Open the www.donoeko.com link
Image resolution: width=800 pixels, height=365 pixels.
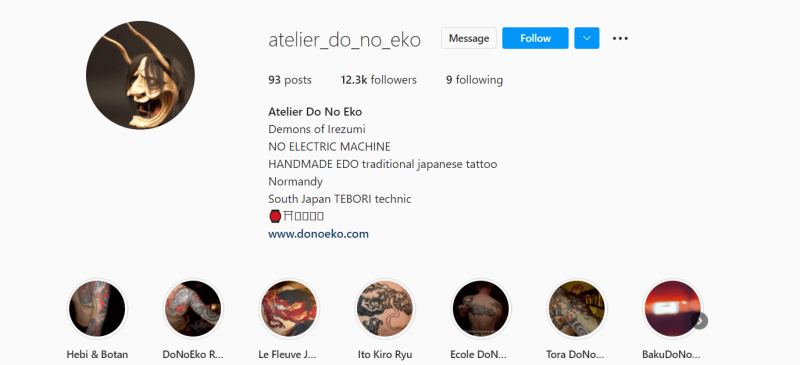[318, 234]
